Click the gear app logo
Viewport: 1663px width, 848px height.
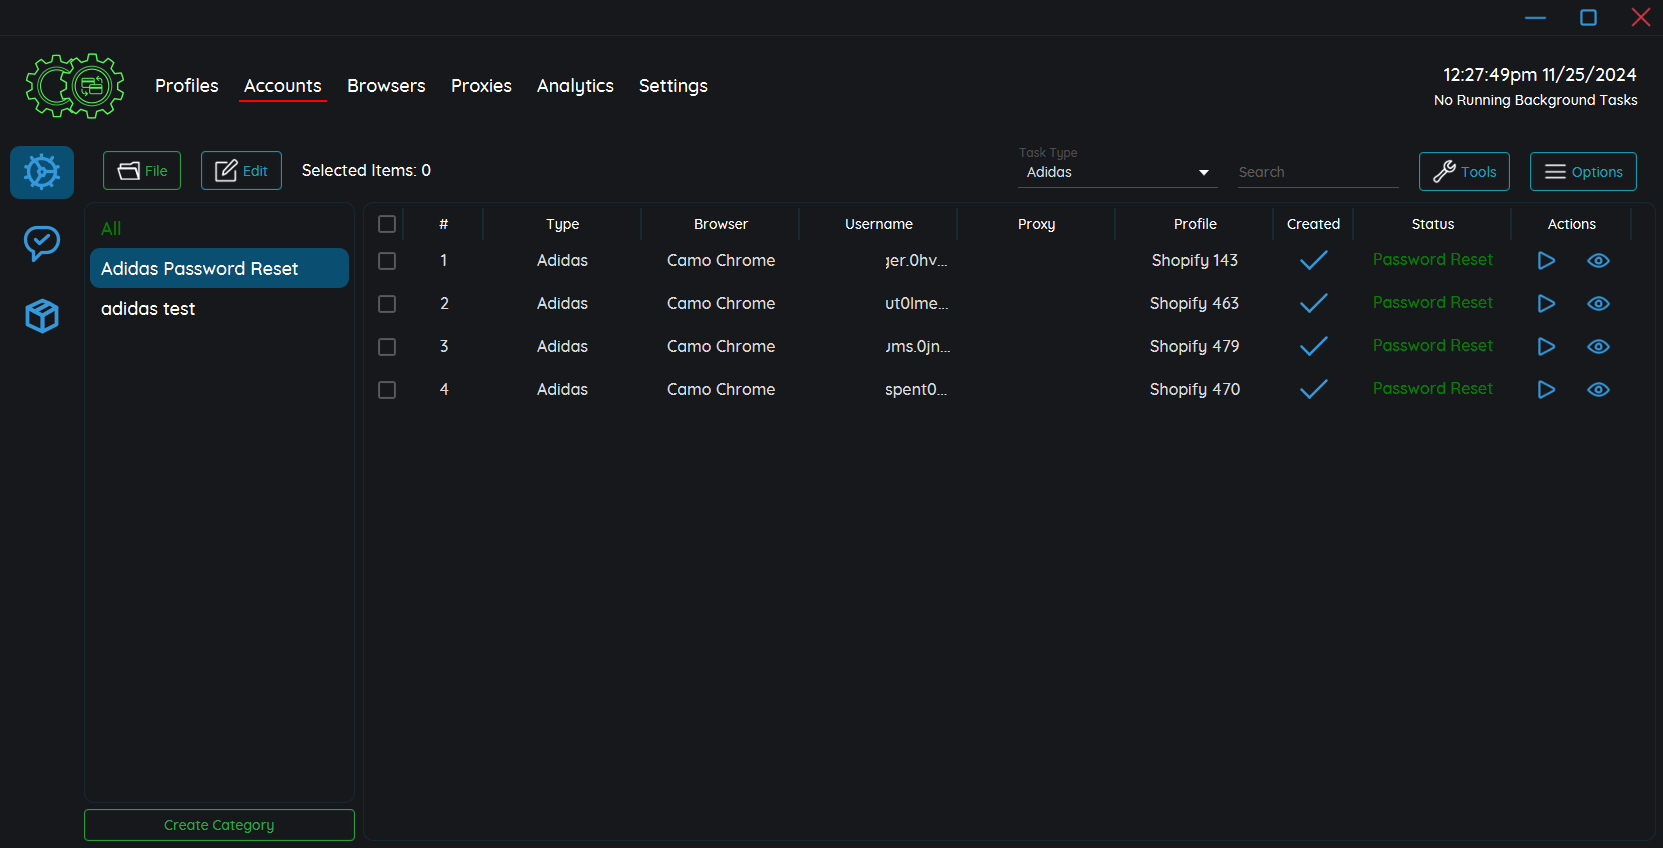tap(75, 86)
